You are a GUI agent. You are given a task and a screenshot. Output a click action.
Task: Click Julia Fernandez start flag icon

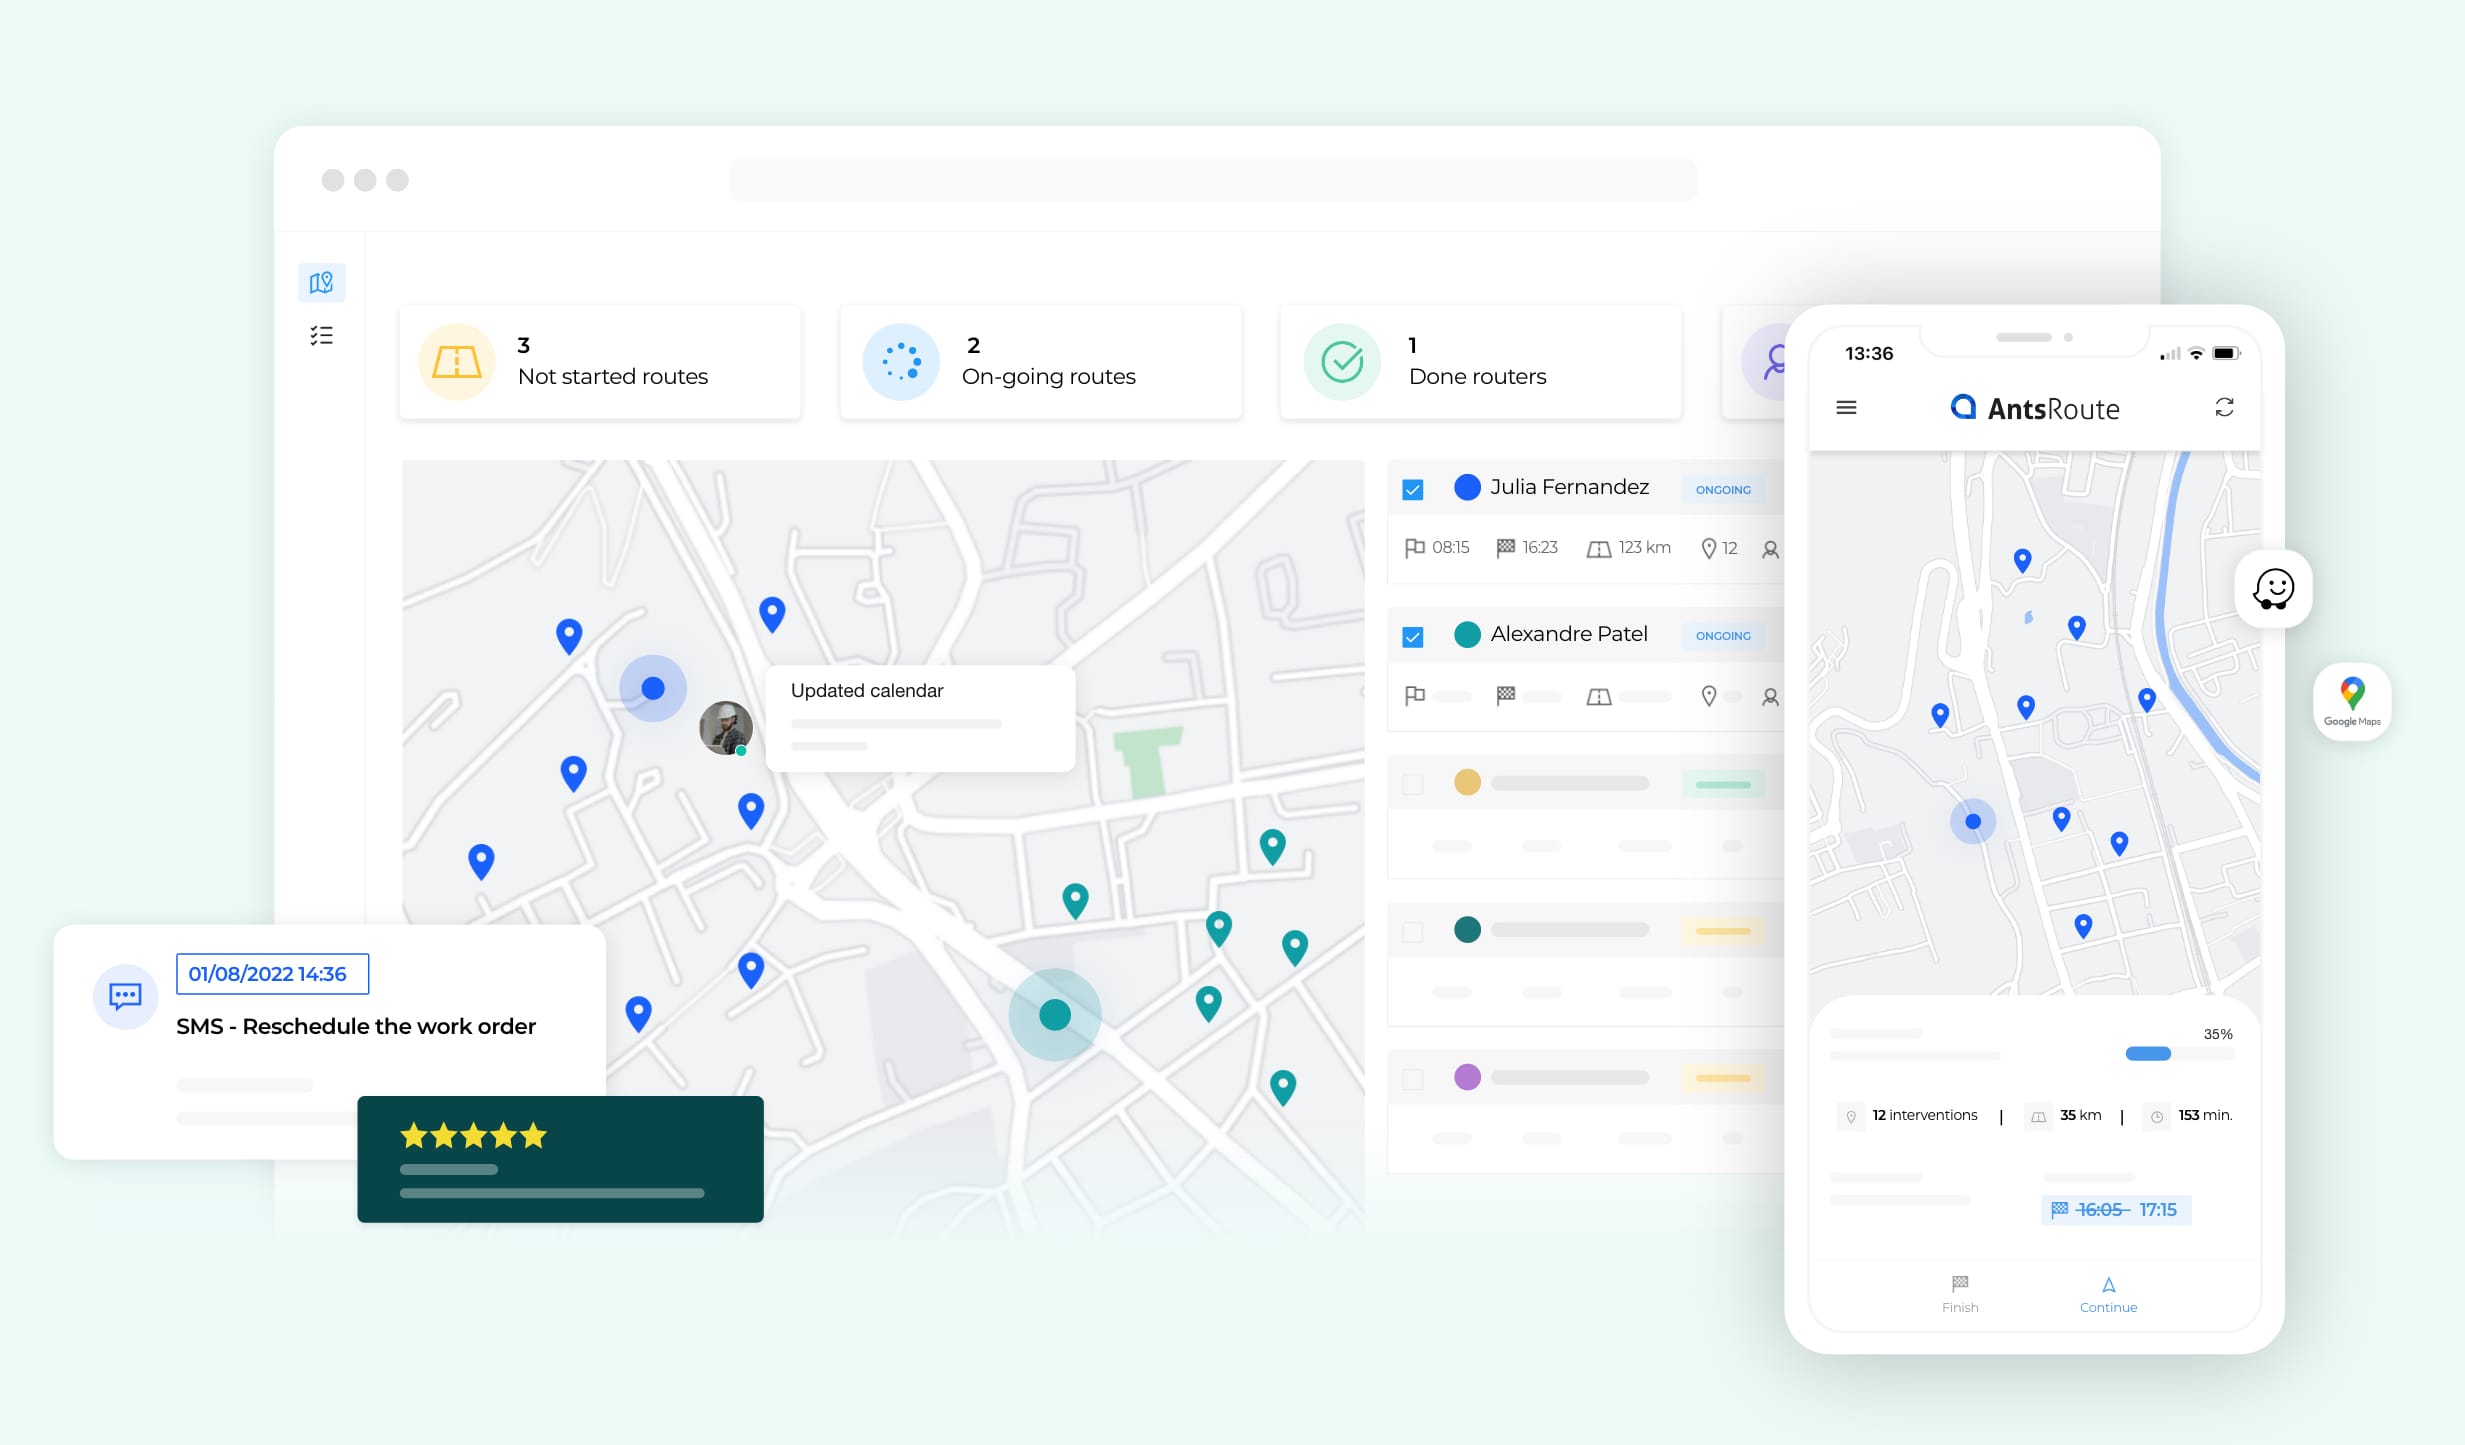1415,548
